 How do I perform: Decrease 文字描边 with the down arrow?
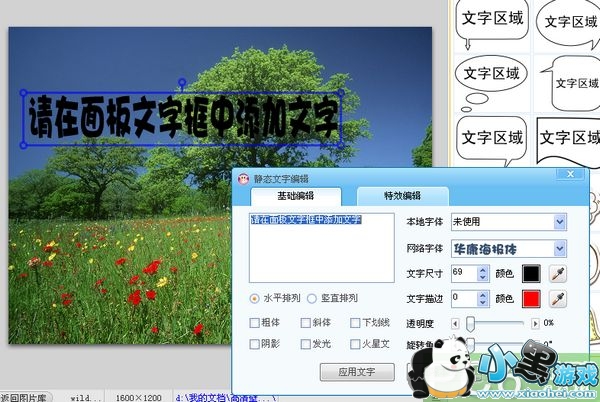(483, 303)
